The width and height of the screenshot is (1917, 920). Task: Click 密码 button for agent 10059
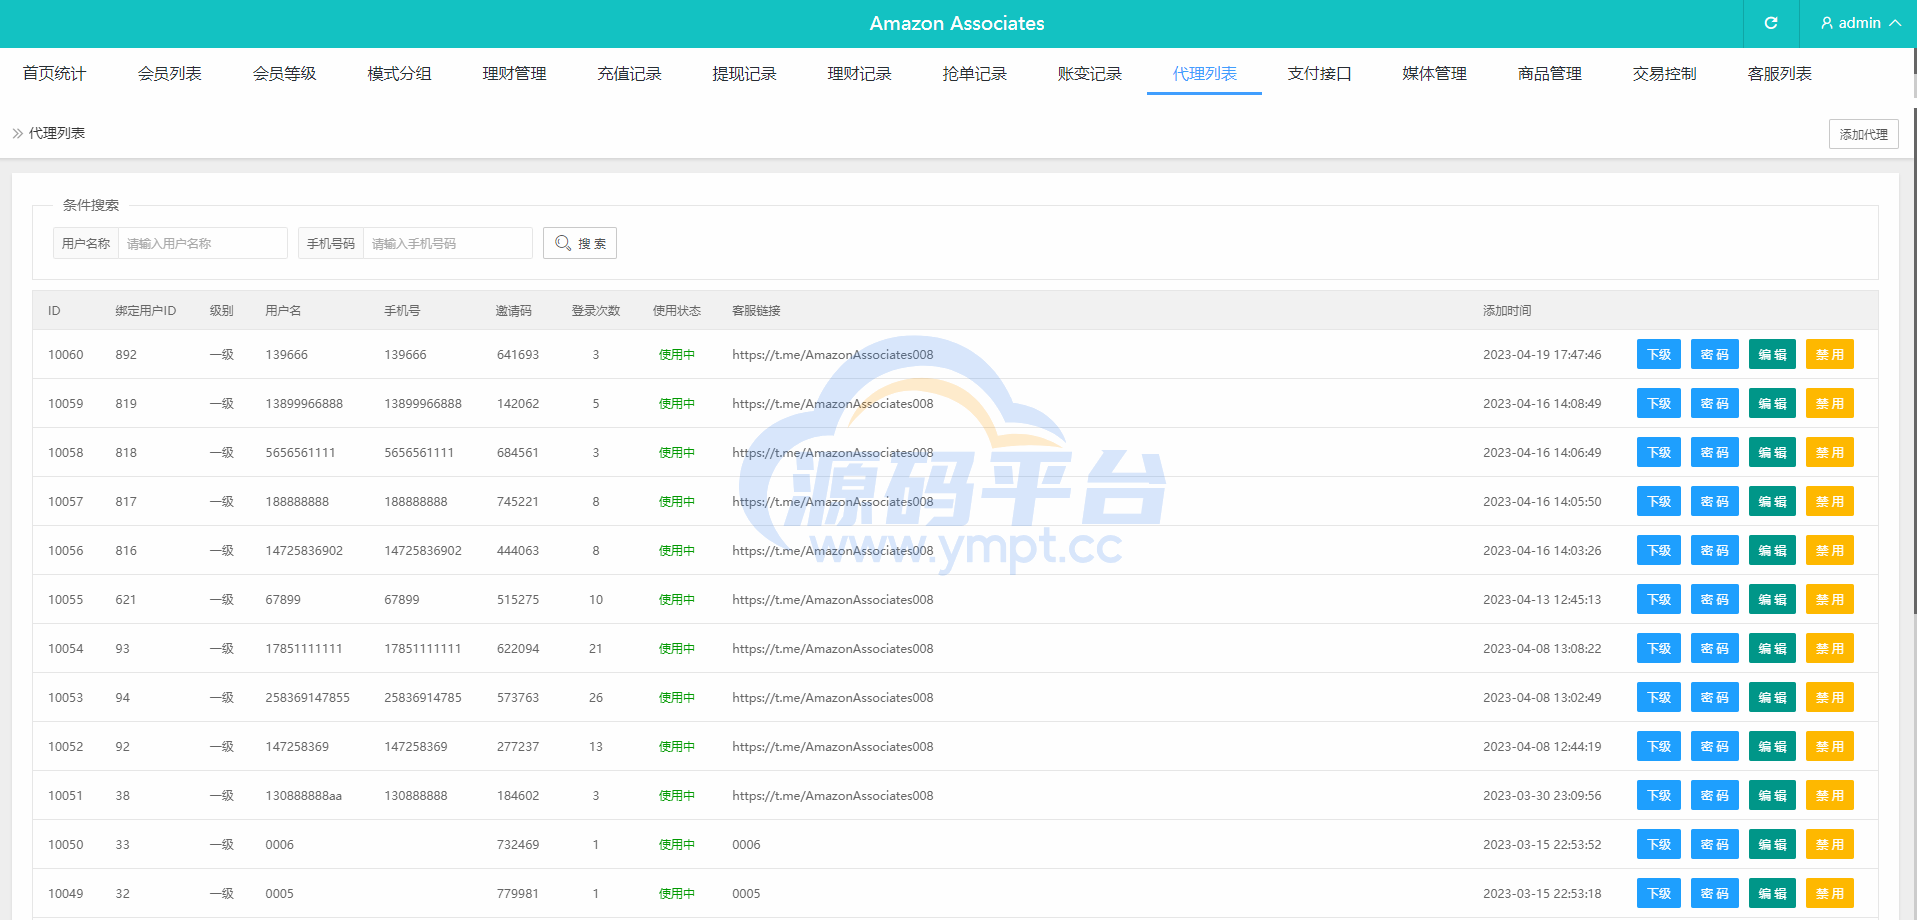pyautogui.click(x=1714, y=404)
